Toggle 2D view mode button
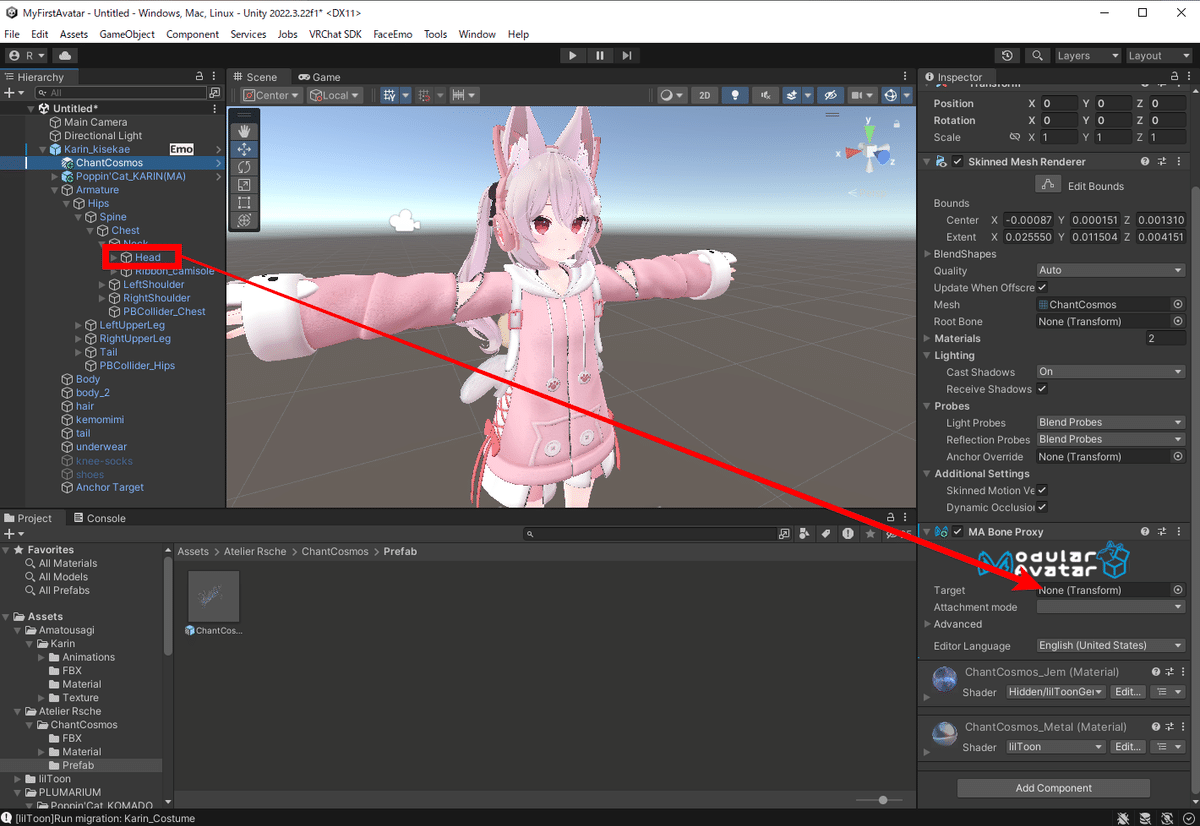This screenshot has height=826, width=1200. pyautogui.click(x=705, y=95)
